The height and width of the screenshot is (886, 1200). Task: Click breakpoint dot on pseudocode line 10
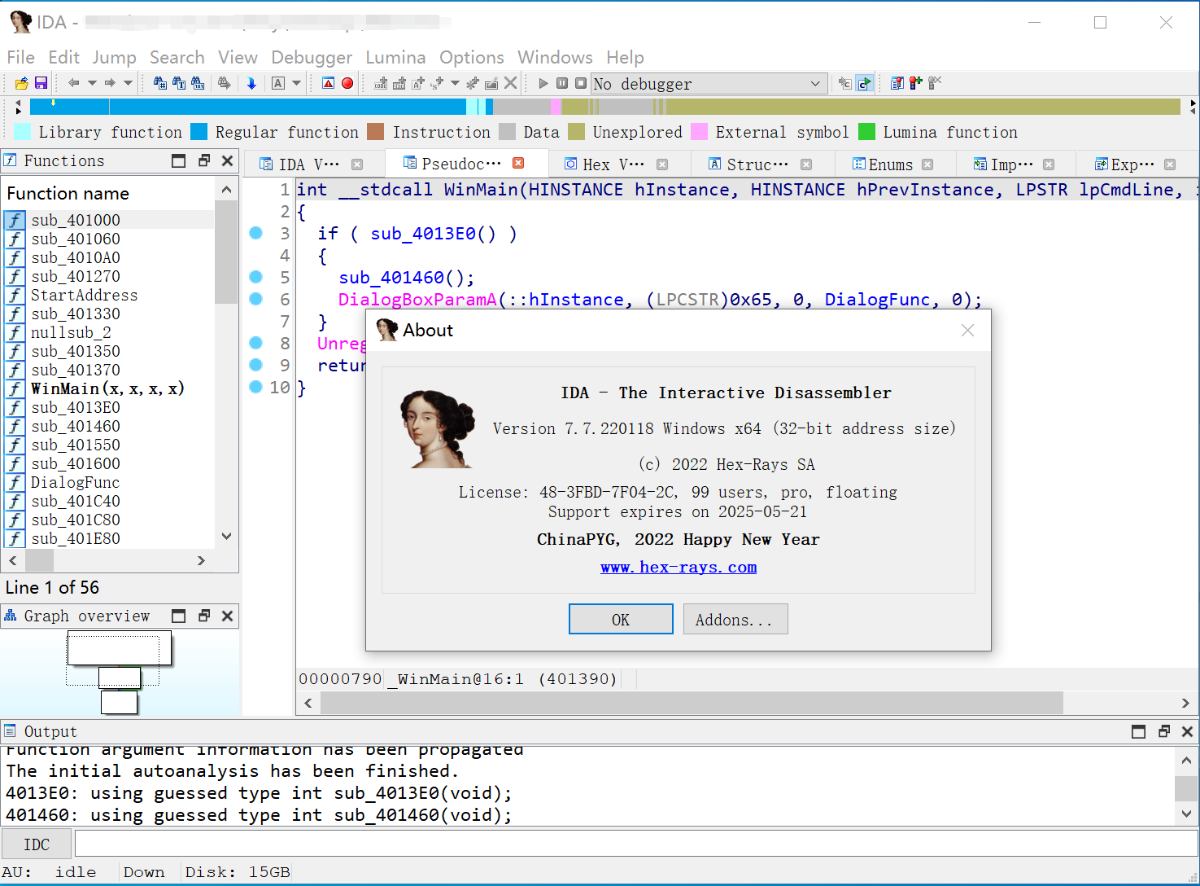coord(255,387)
